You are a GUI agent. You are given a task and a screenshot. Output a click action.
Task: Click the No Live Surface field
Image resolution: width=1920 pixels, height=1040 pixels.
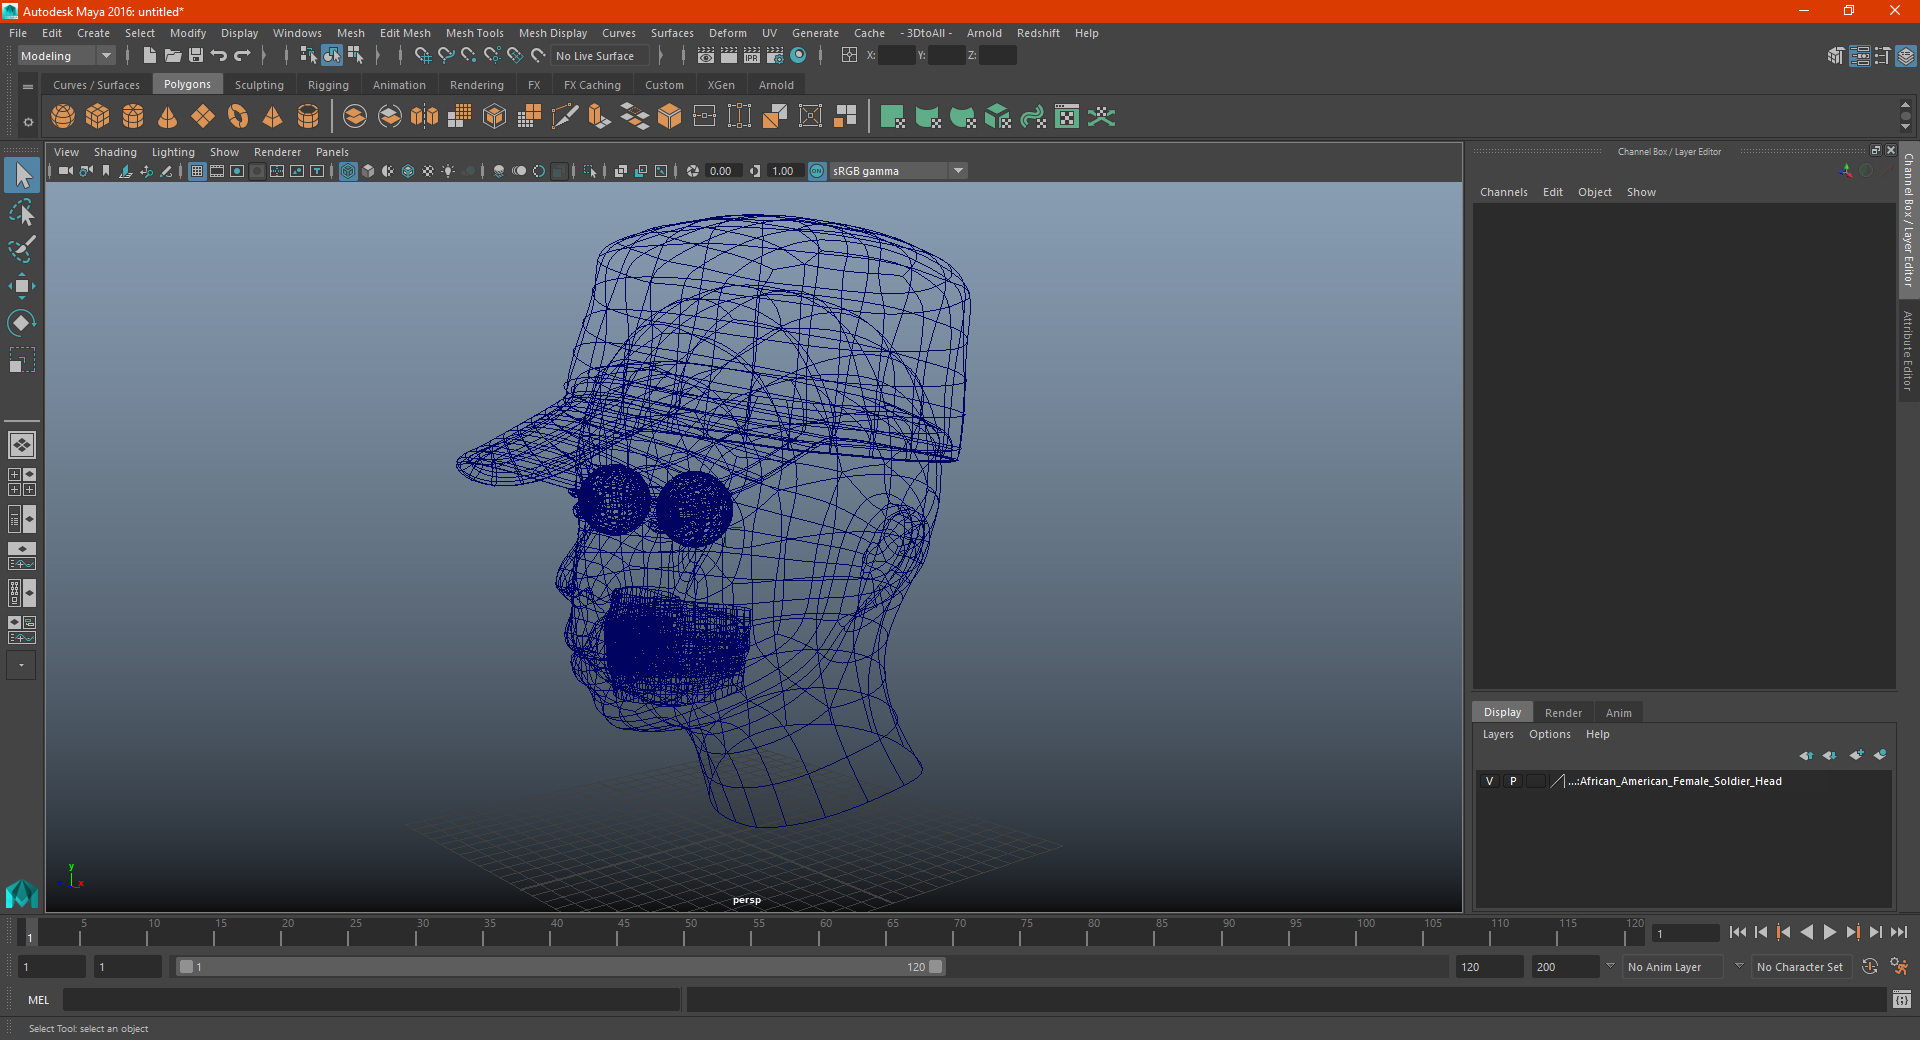600,56
